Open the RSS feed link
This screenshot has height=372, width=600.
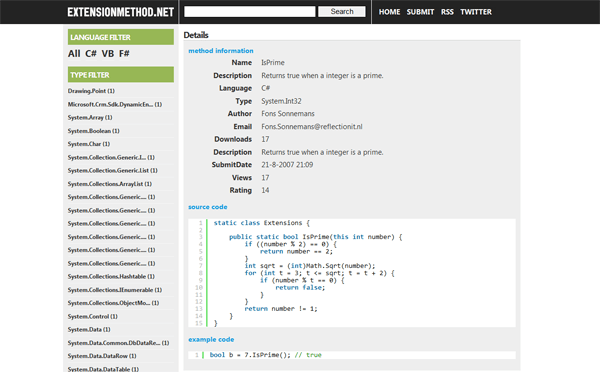pyautogui.click(x=447, y=12)
